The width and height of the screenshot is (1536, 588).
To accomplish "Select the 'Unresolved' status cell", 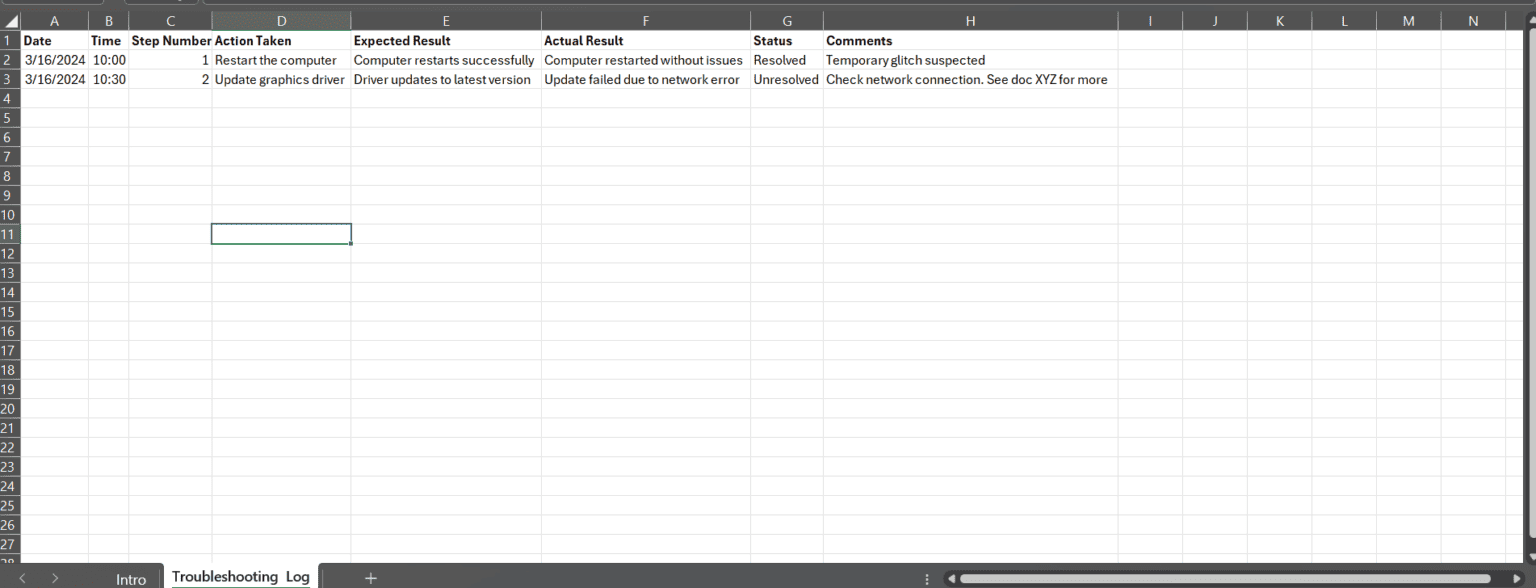I will point(786,79).
